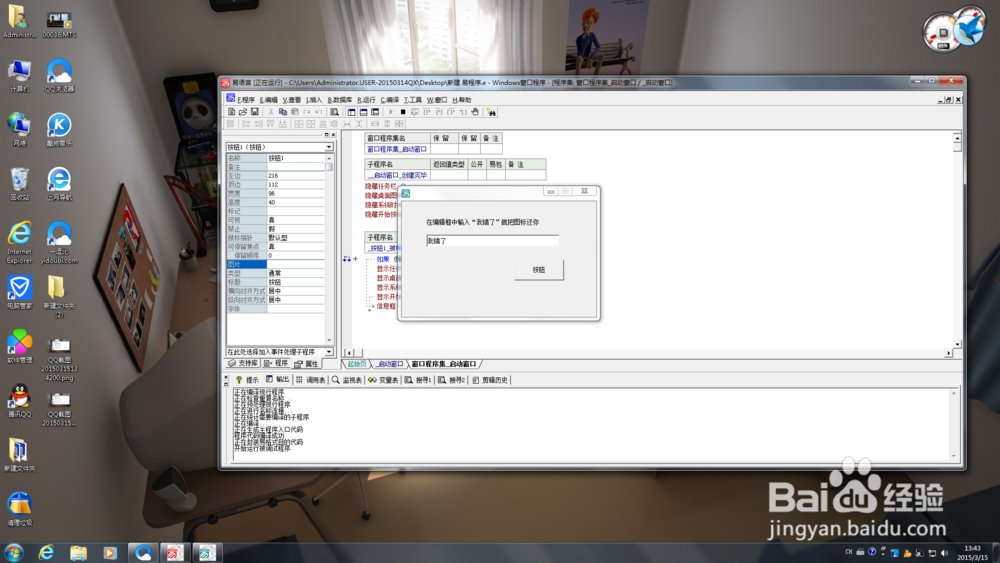Toggle the first panel layout toolbar icon
Viewport: 1000px width, 563px height.
coord(351,112)
